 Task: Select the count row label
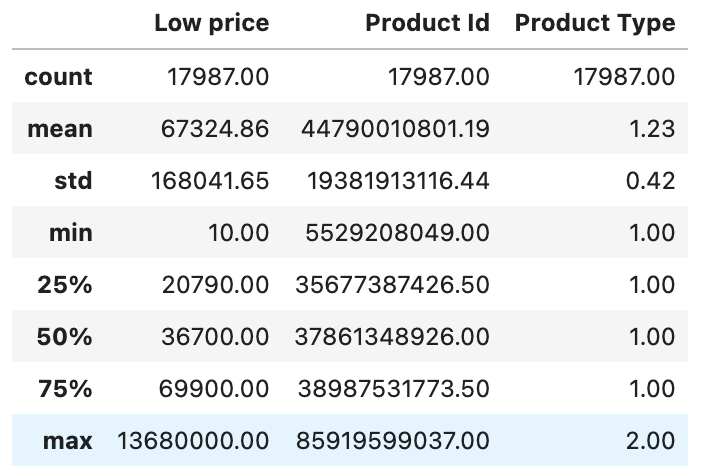[x=58, y=77]
